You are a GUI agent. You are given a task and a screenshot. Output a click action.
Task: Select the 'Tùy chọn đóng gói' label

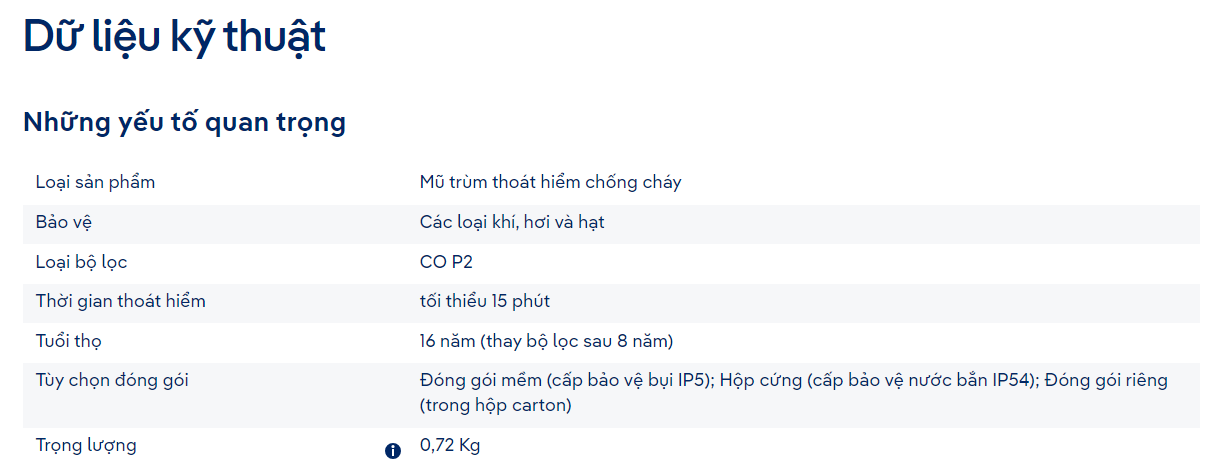[x=112, y=380]
